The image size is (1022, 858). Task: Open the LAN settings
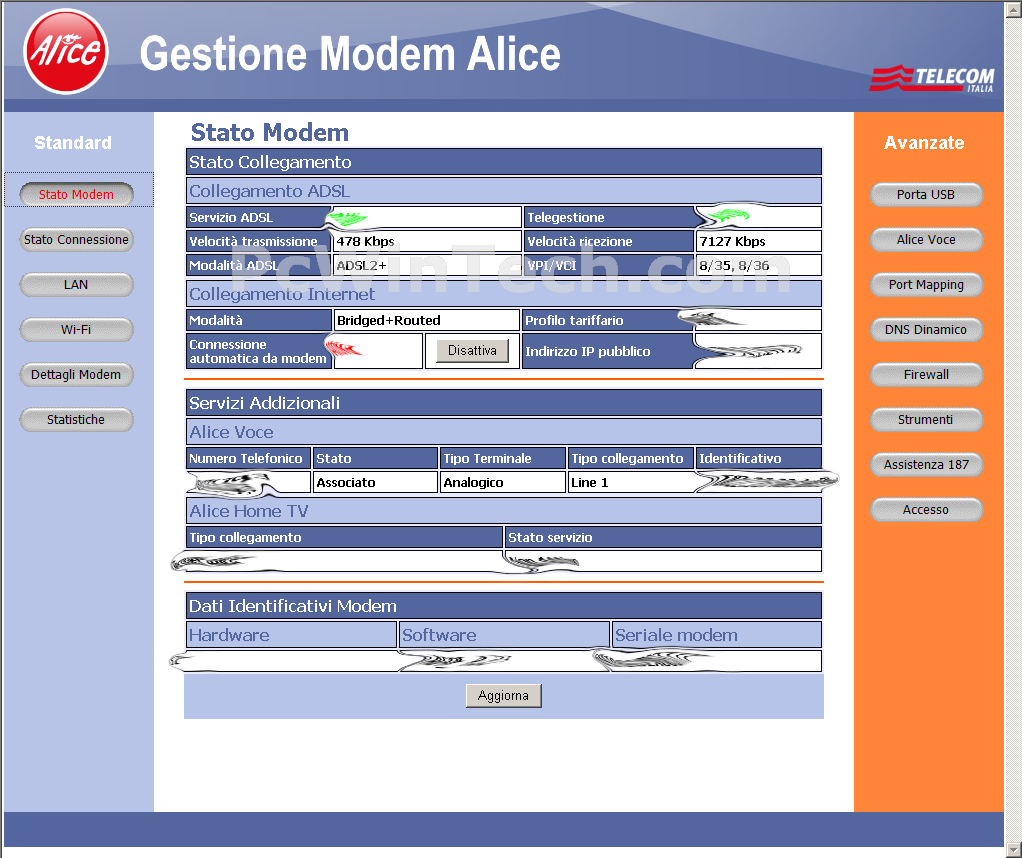[76, 284]
